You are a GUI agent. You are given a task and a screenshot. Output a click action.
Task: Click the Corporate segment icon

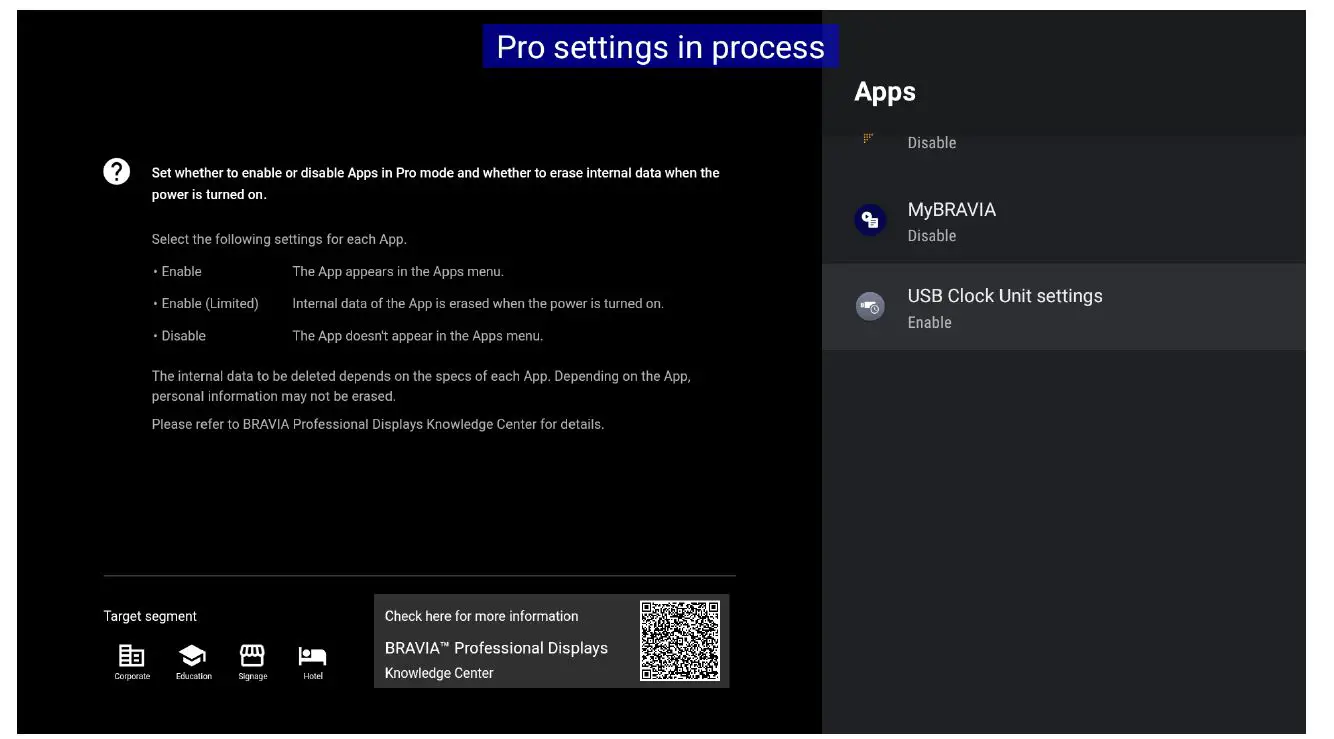click(131, 661)
